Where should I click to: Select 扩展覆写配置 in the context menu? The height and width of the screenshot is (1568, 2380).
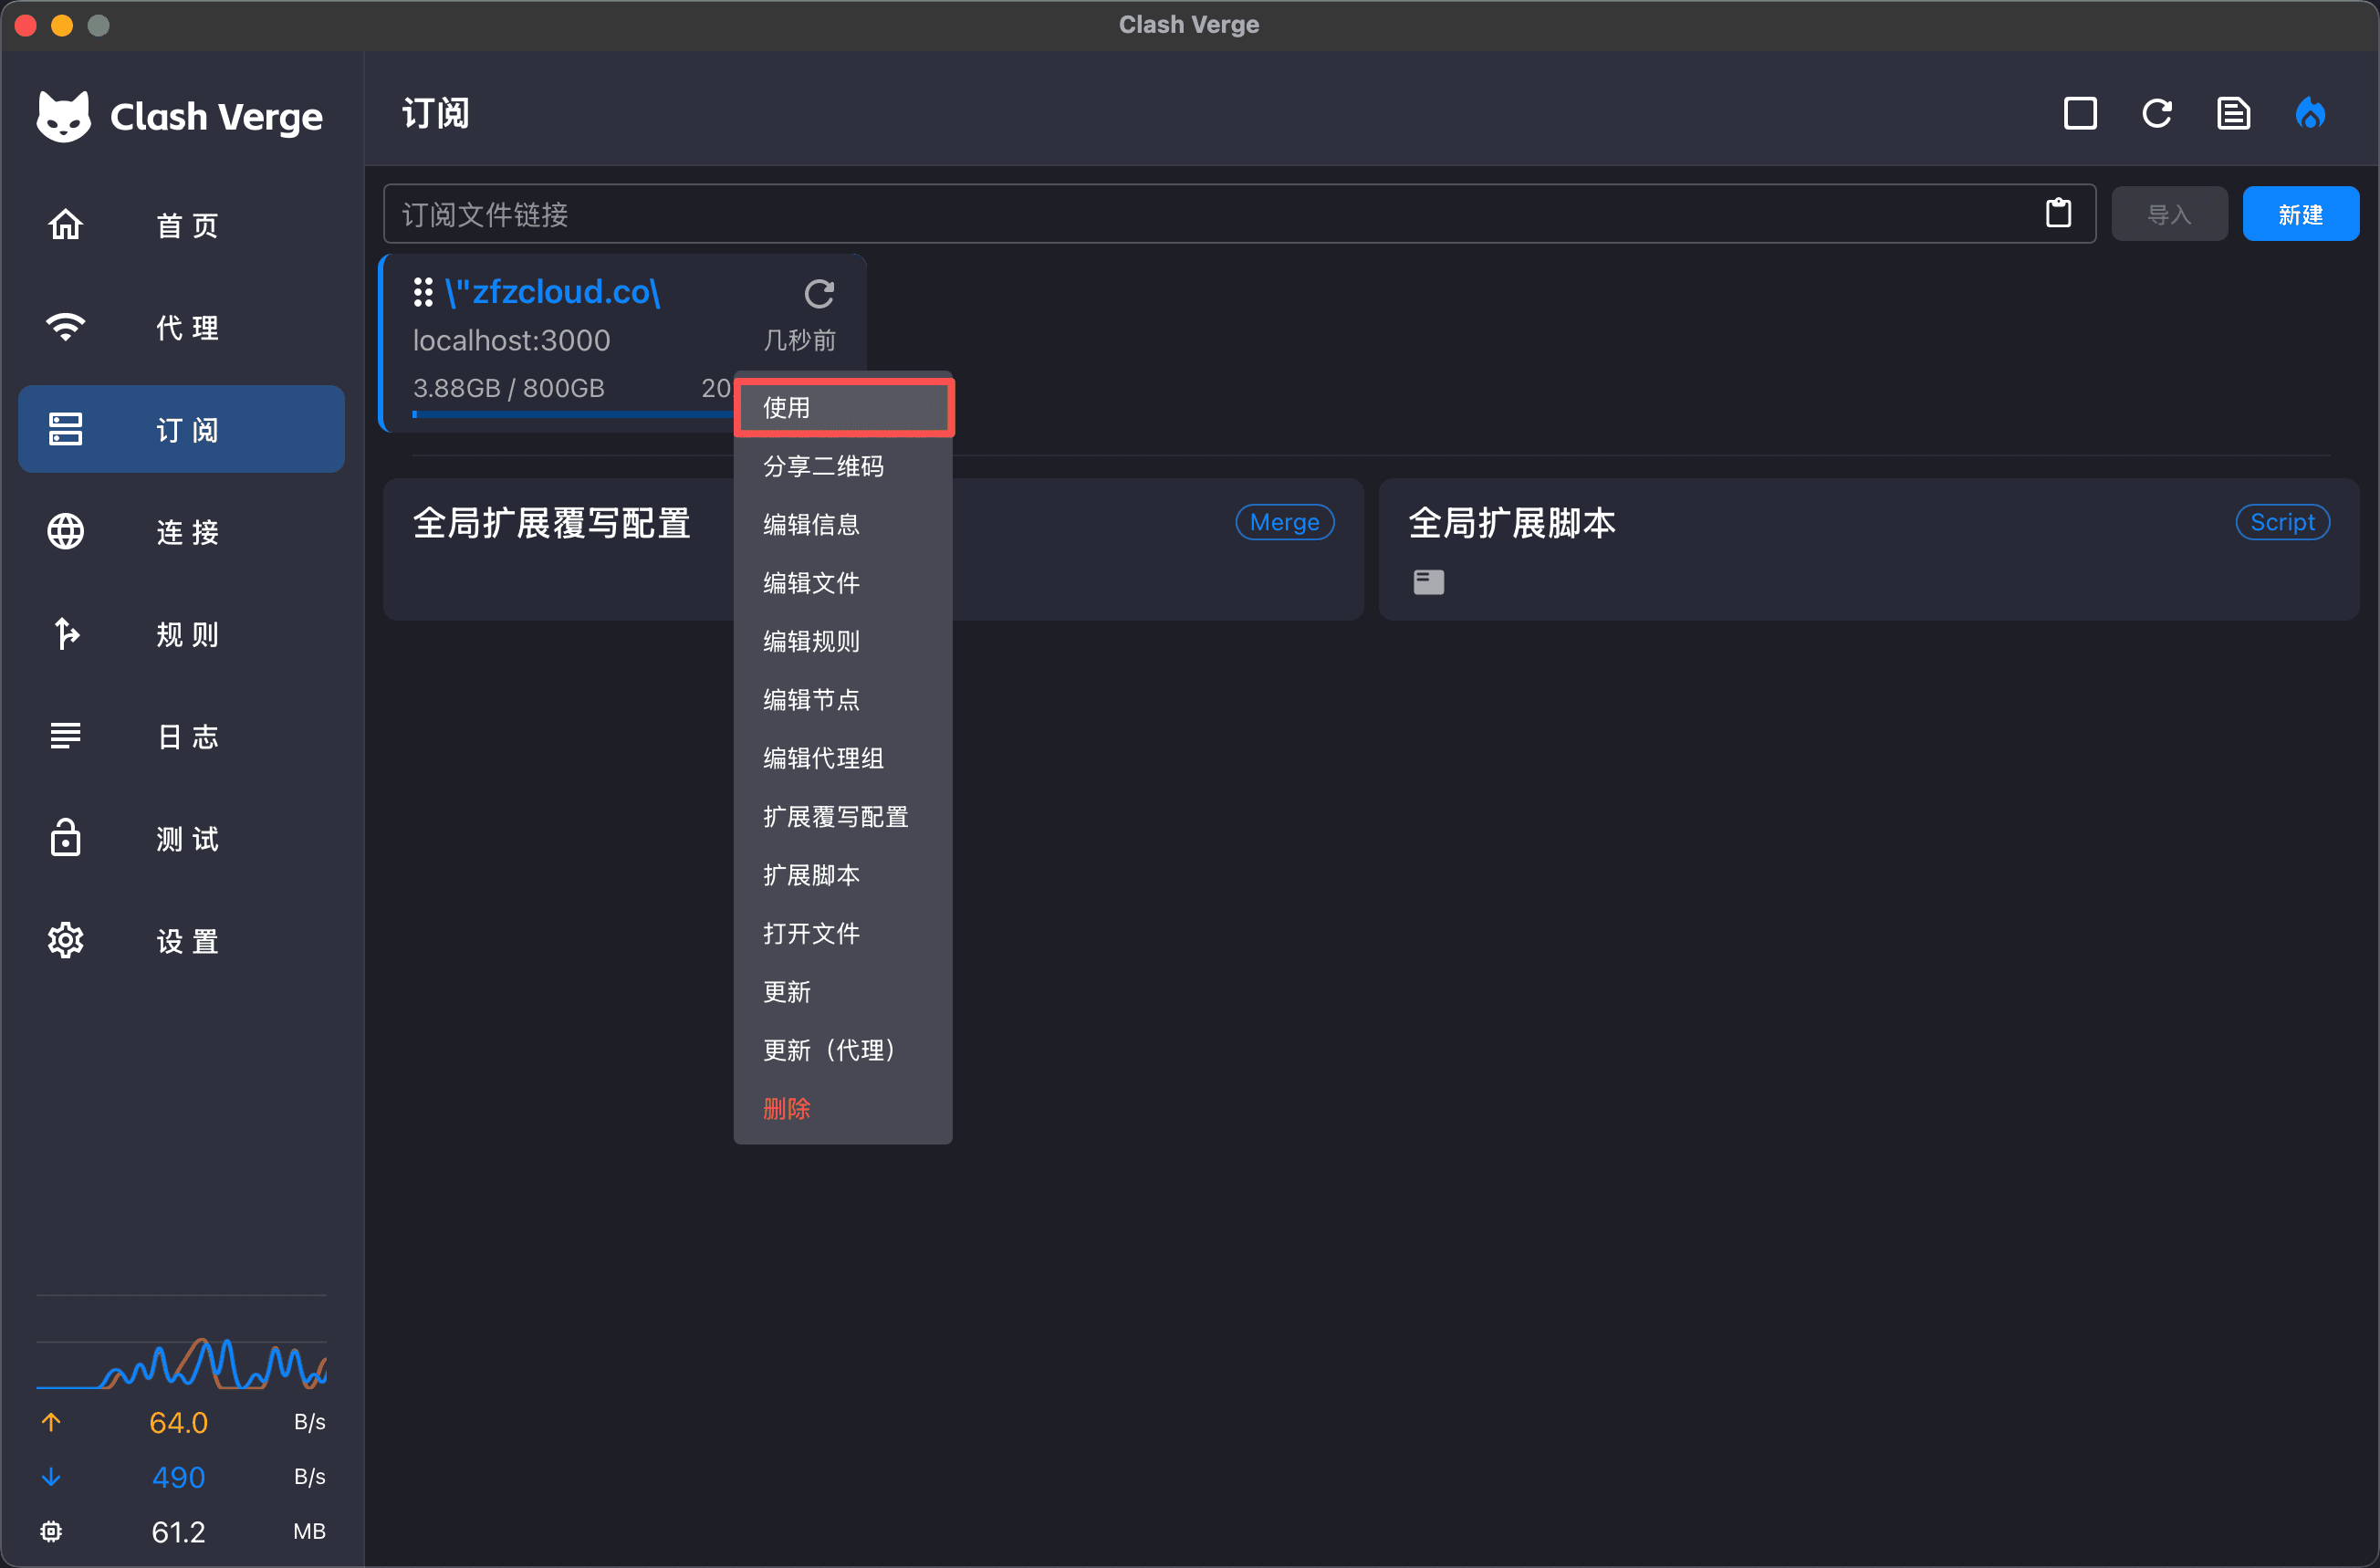[x=843, y=816]
